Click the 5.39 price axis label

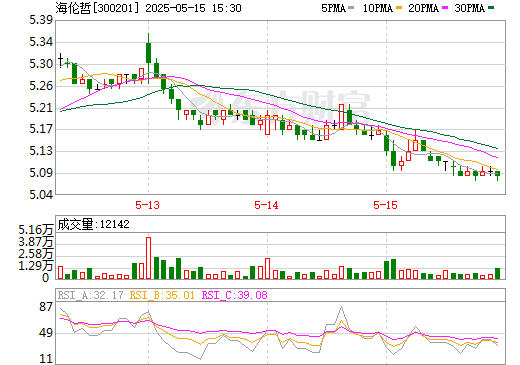click(41, 20)
